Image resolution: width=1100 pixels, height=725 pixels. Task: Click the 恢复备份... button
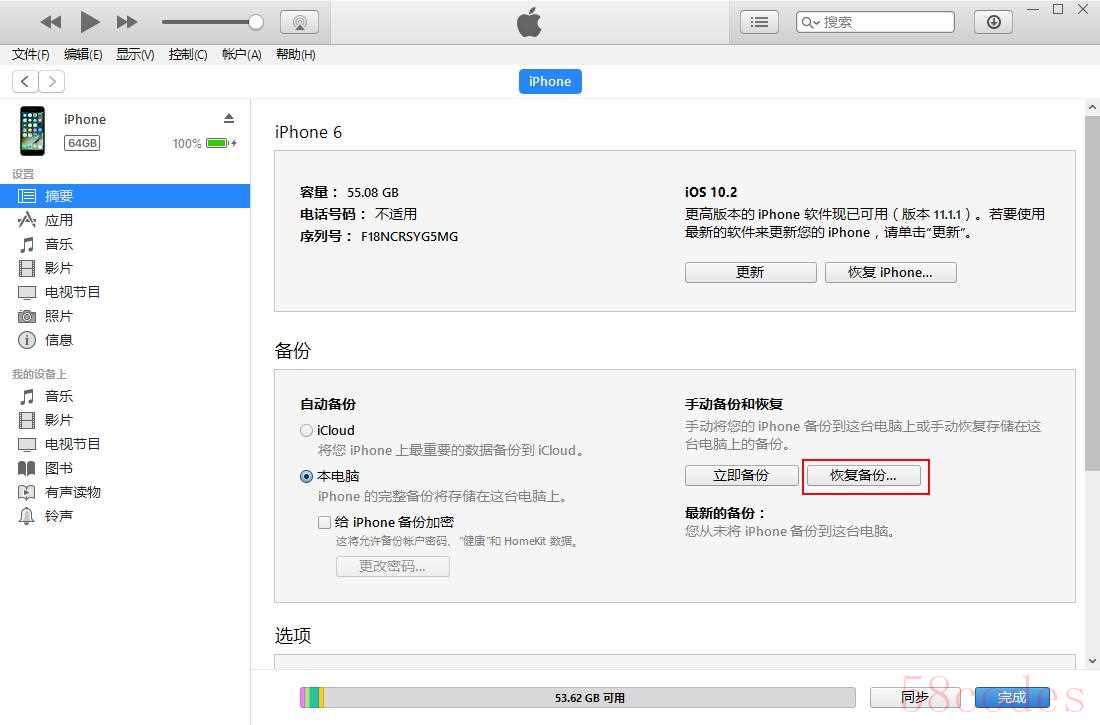(x=864, y=475)
